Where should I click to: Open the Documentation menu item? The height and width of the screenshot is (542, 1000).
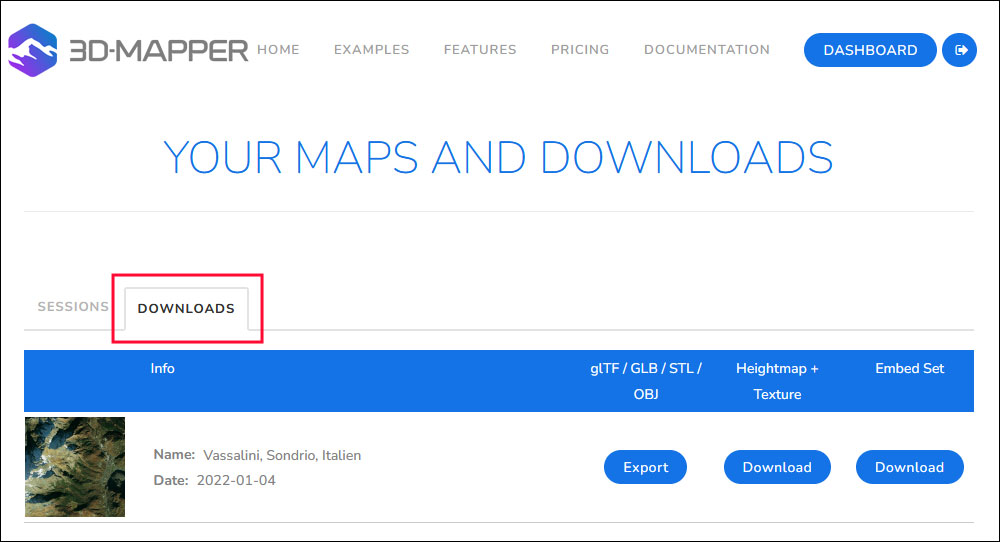pyautogui.click(x=707, y=50)
